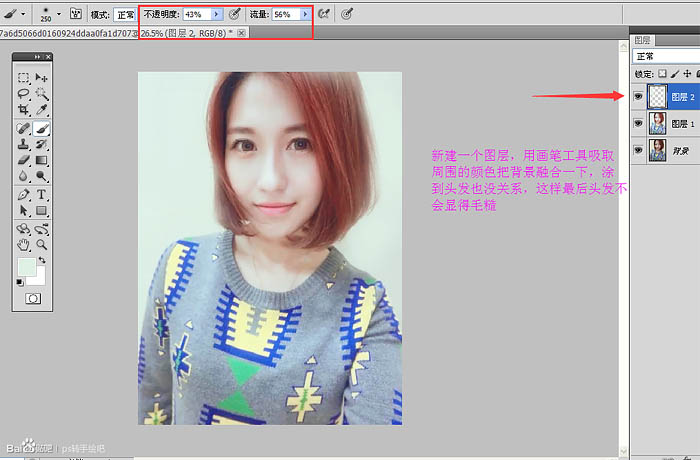Select the Pen tool
The height and width of the screenshot is (460, 700).
[x=23, y=195]
